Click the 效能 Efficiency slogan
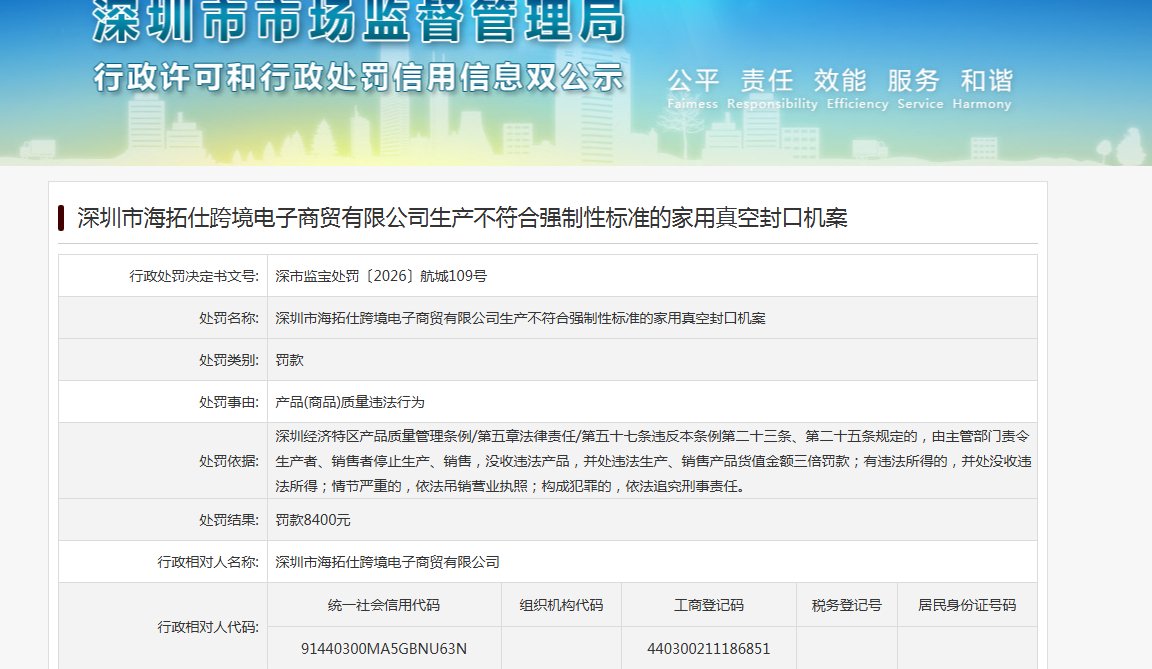 coord(857,89)
